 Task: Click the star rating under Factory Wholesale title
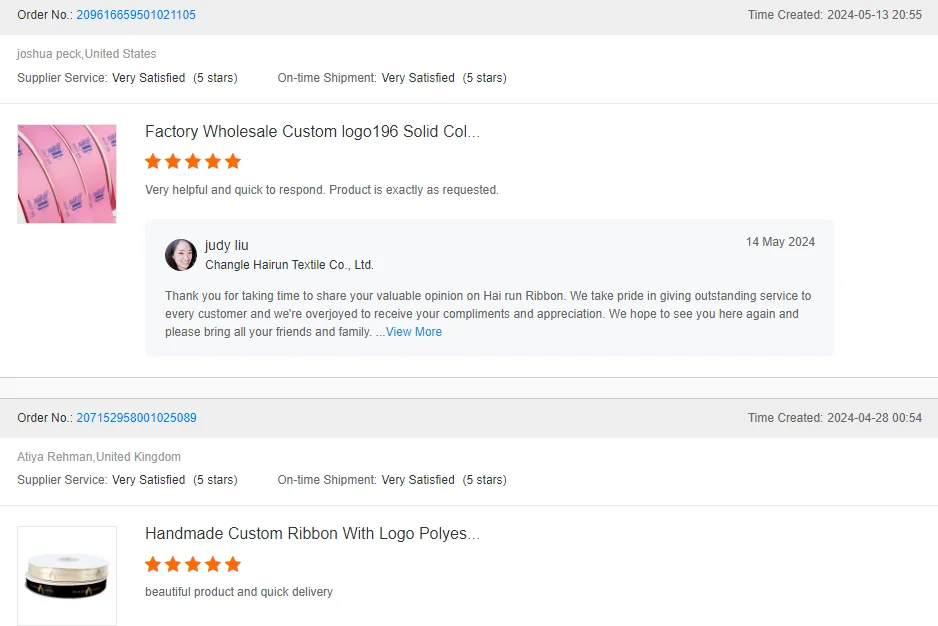tap(193, 162)
